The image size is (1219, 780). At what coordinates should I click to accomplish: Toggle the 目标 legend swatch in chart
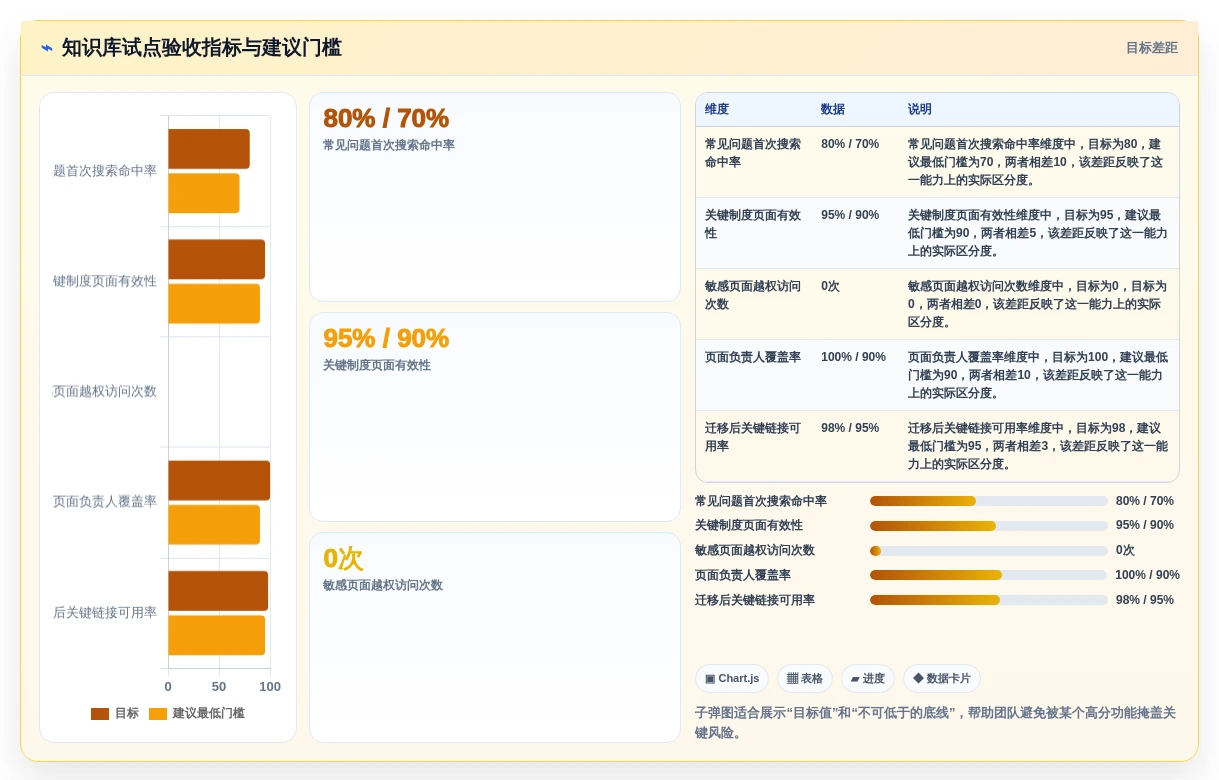pyautogui.click(x=100, y=714)
